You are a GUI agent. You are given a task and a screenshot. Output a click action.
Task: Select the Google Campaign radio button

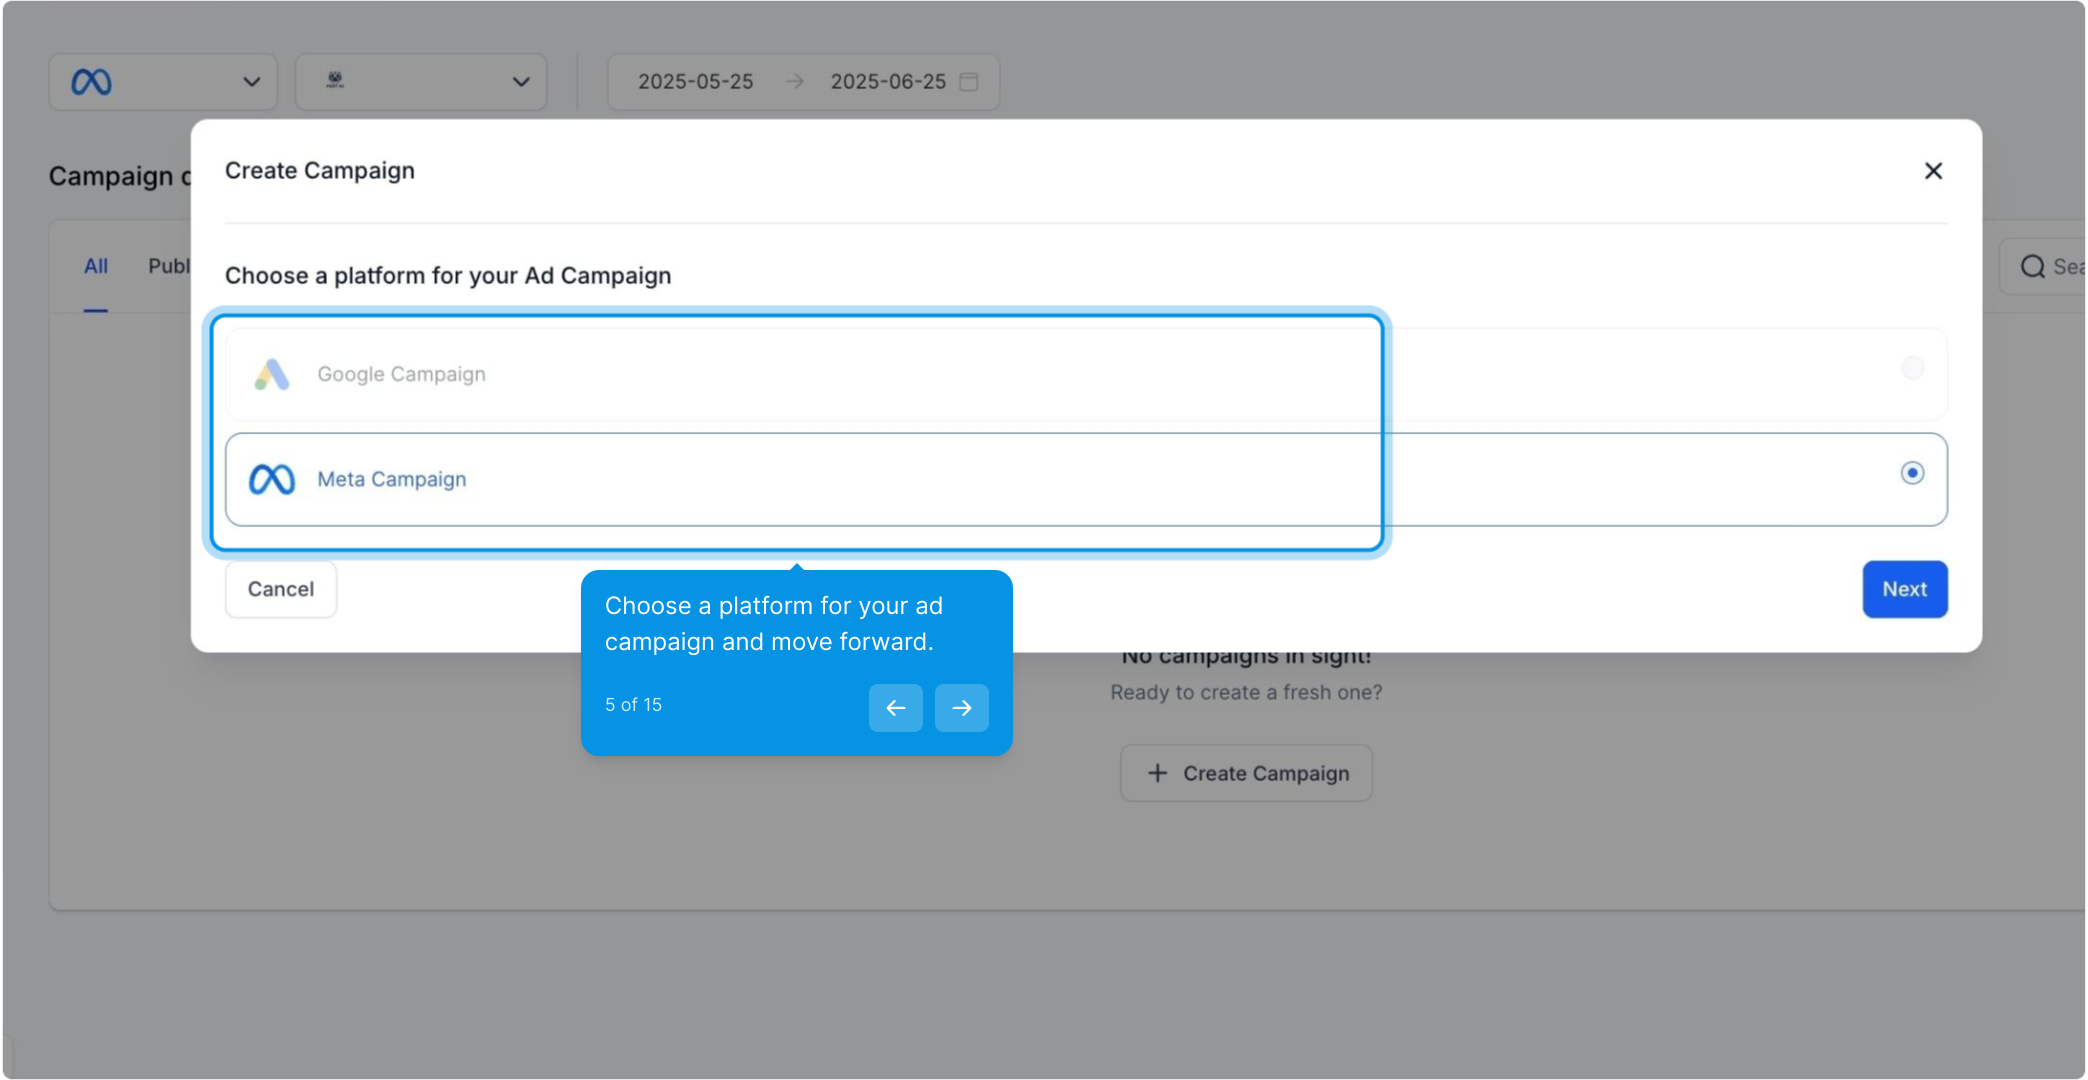[1912, 368]
